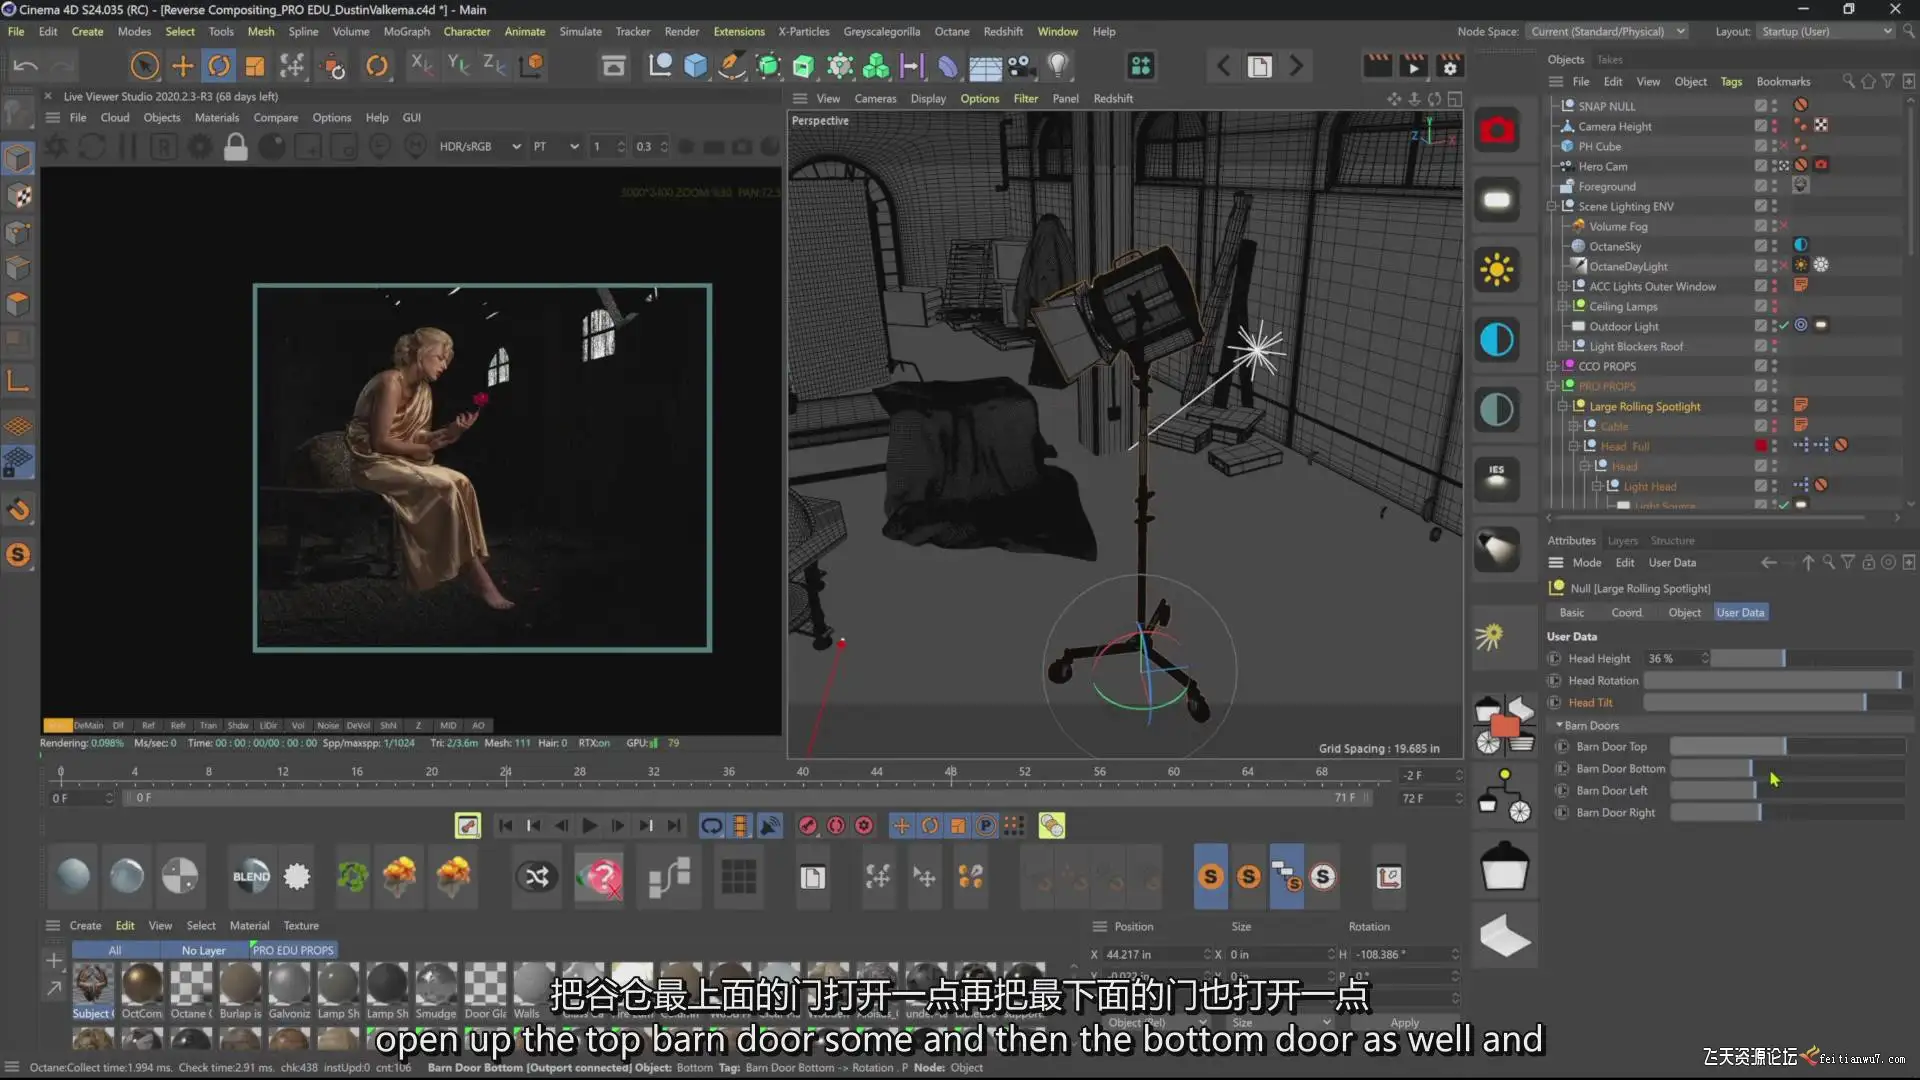Expand the CCO PROPS tree item

(x=1553, y=366)
